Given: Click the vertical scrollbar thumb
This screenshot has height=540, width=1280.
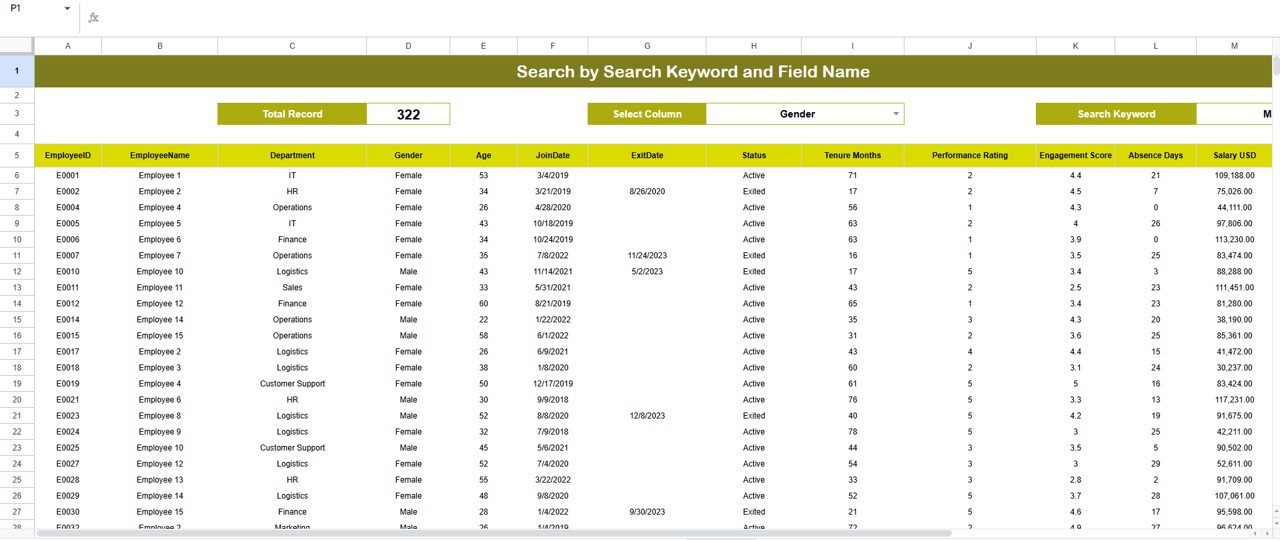Looking at the screenshot, I should tap(1275, 66).
